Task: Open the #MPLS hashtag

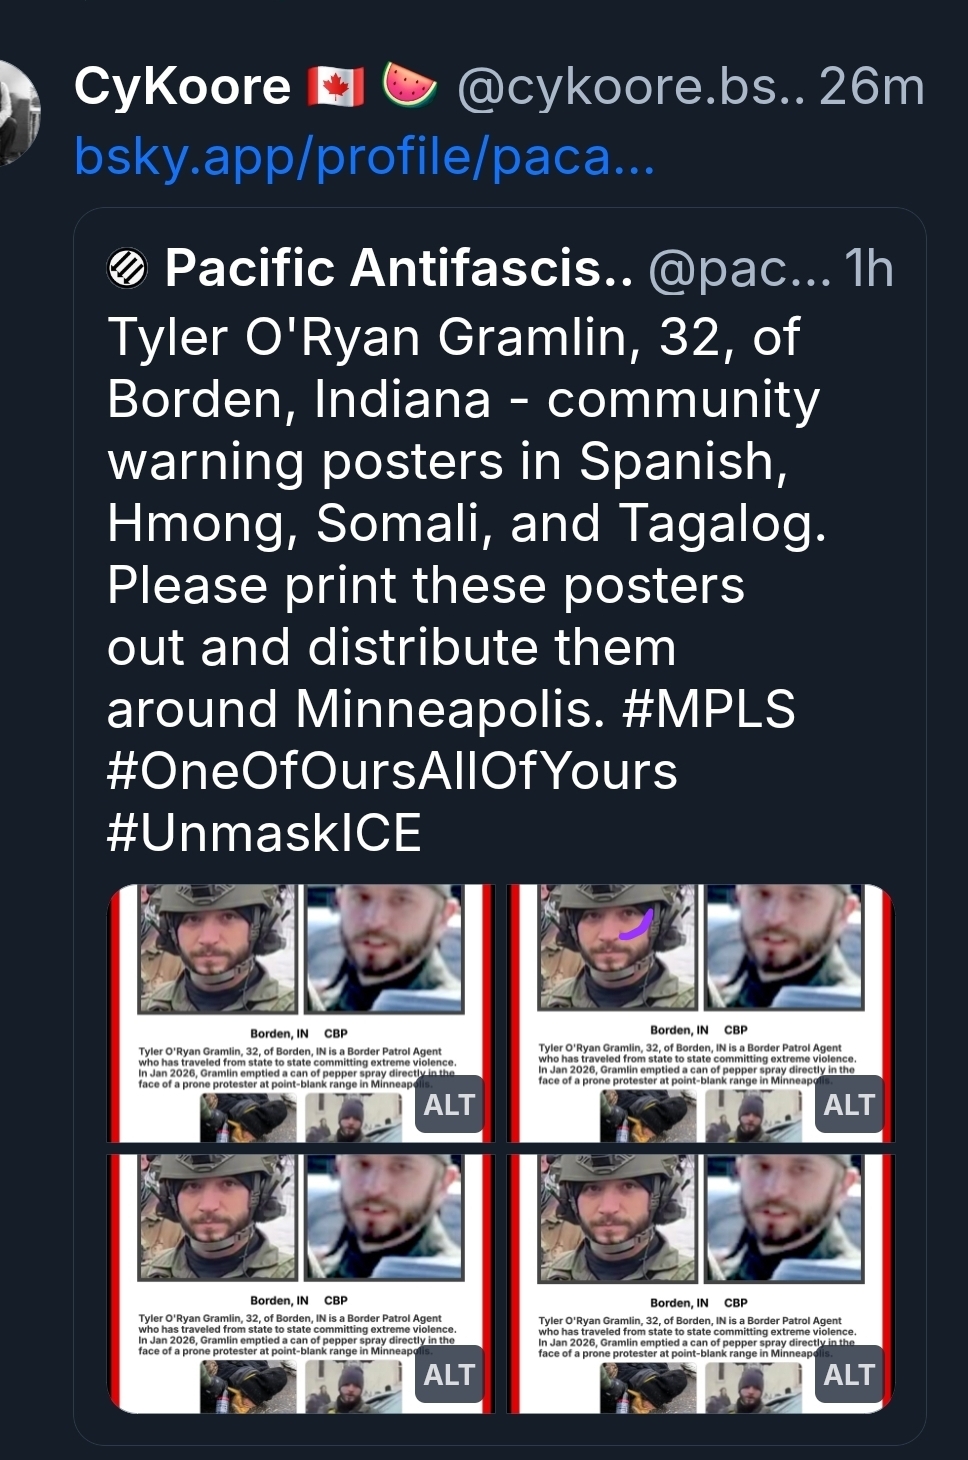Action: click(x=708, y=709)
